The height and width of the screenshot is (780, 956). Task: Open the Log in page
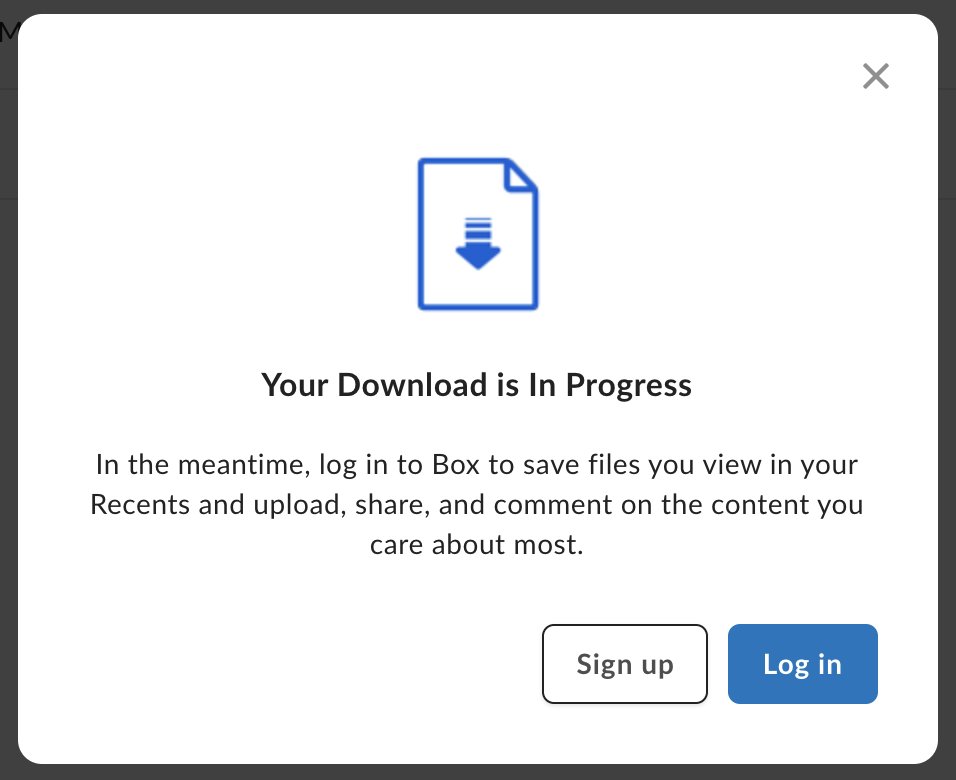[x=802, y=664]
